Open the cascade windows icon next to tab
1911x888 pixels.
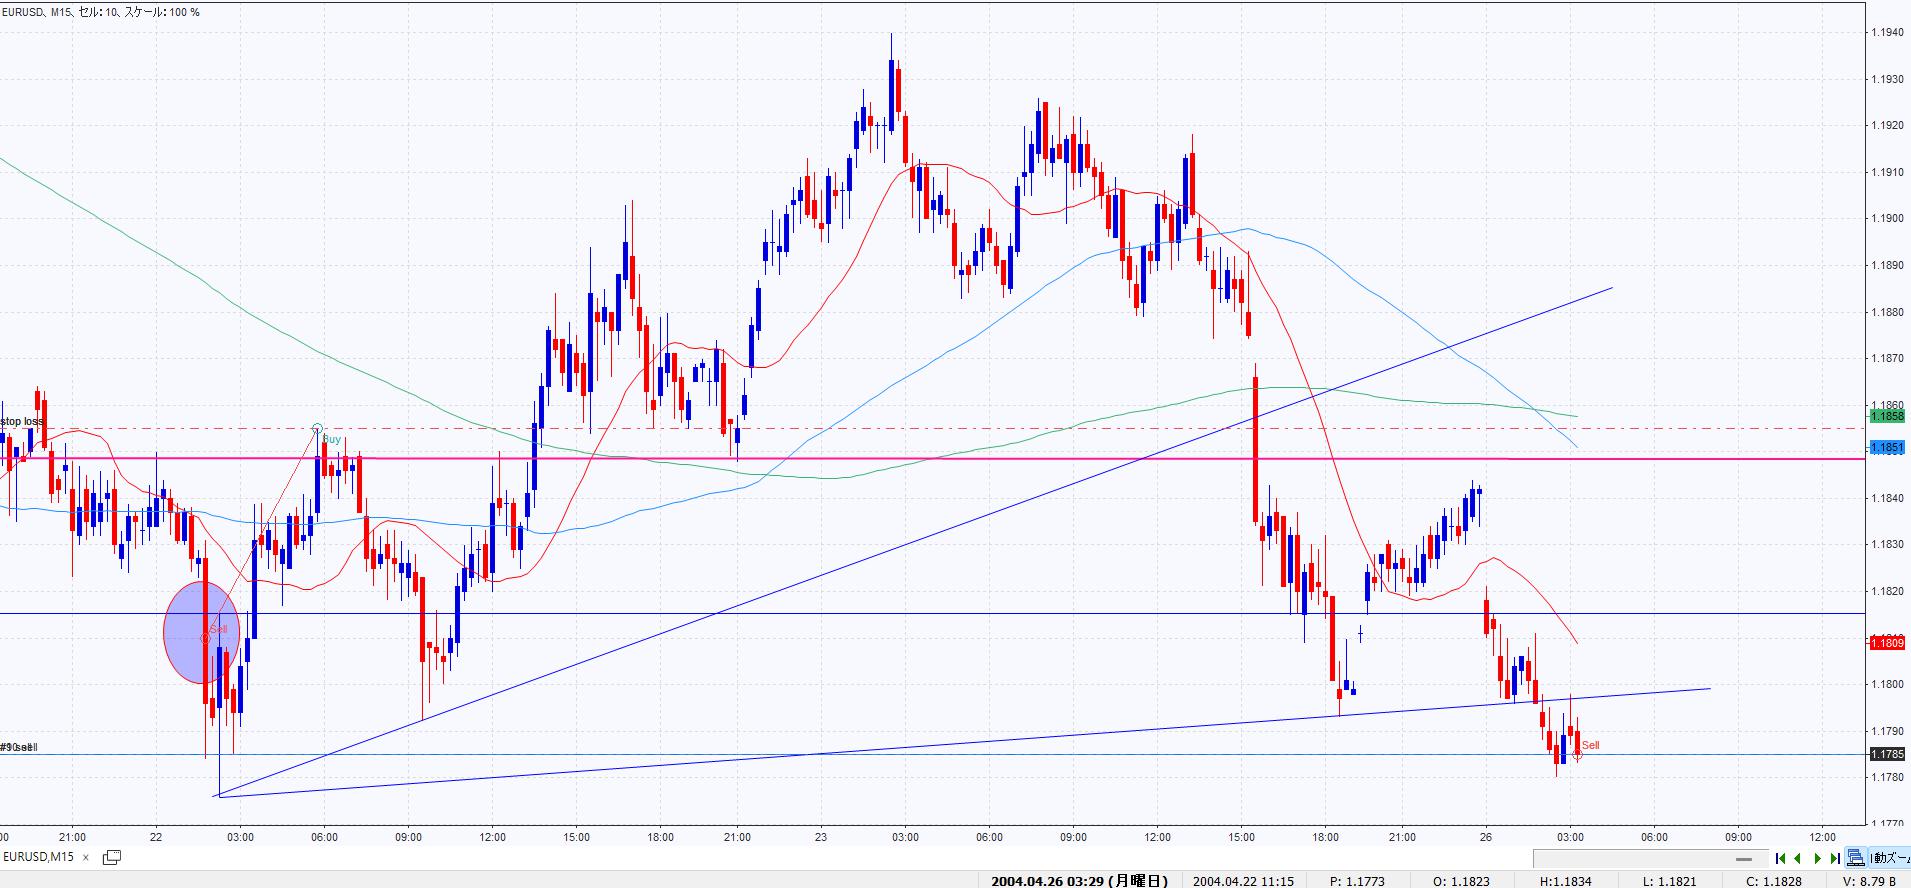coord(111,857)
